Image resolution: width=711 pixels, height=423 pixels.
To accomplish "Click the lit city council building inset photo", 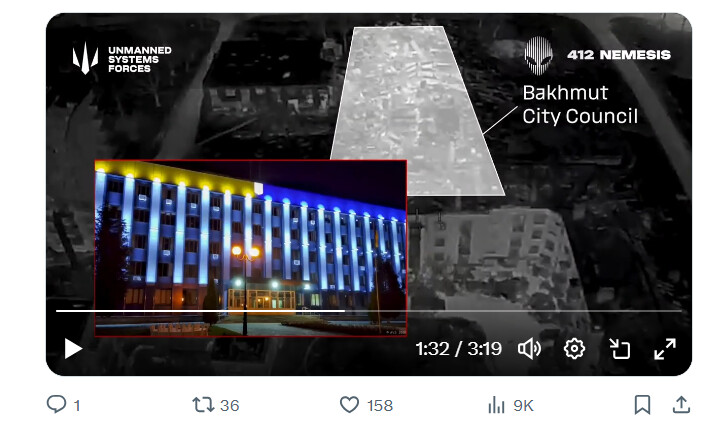I will [x=251, y=248].
